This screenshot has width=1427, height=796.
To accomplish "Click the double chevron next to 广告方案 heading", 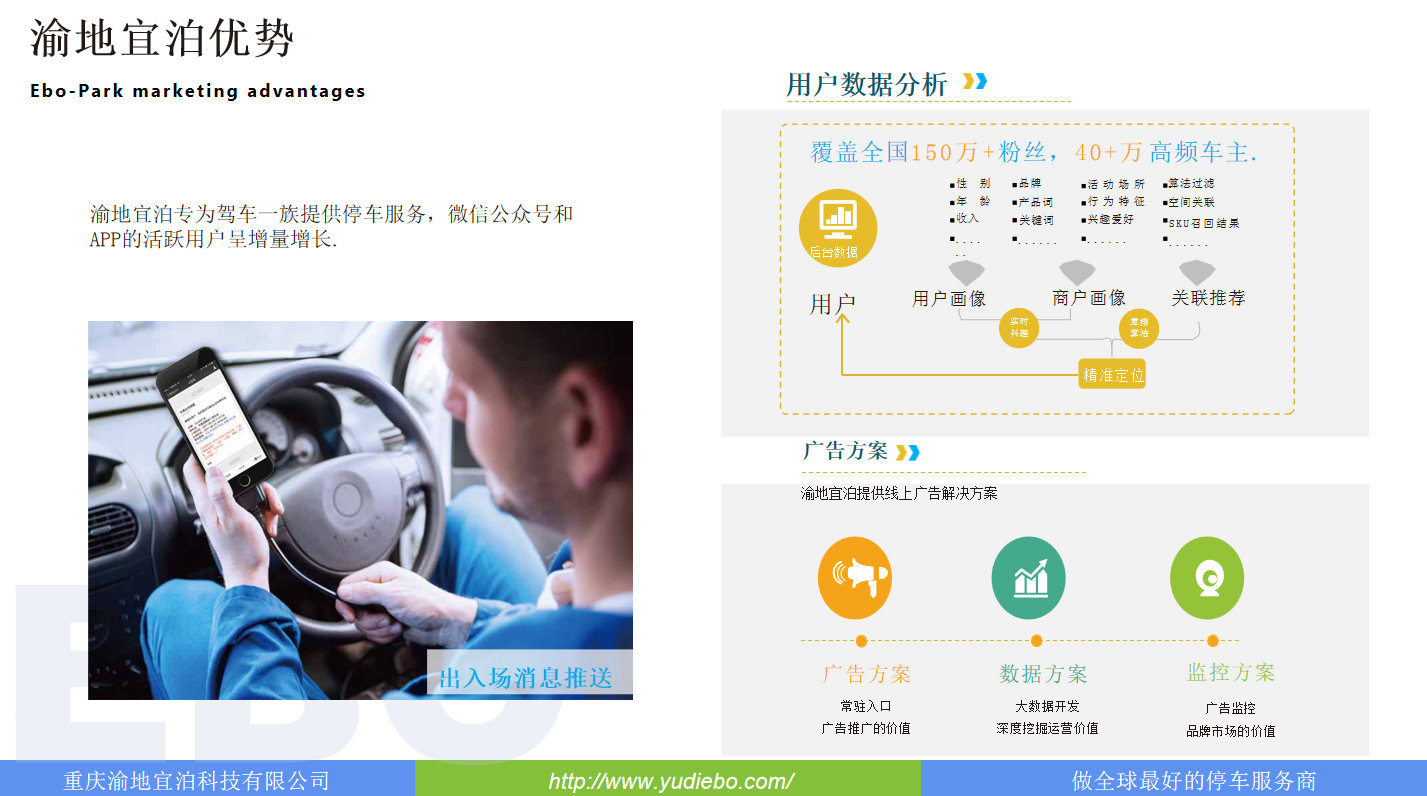I will click(907, 453).
